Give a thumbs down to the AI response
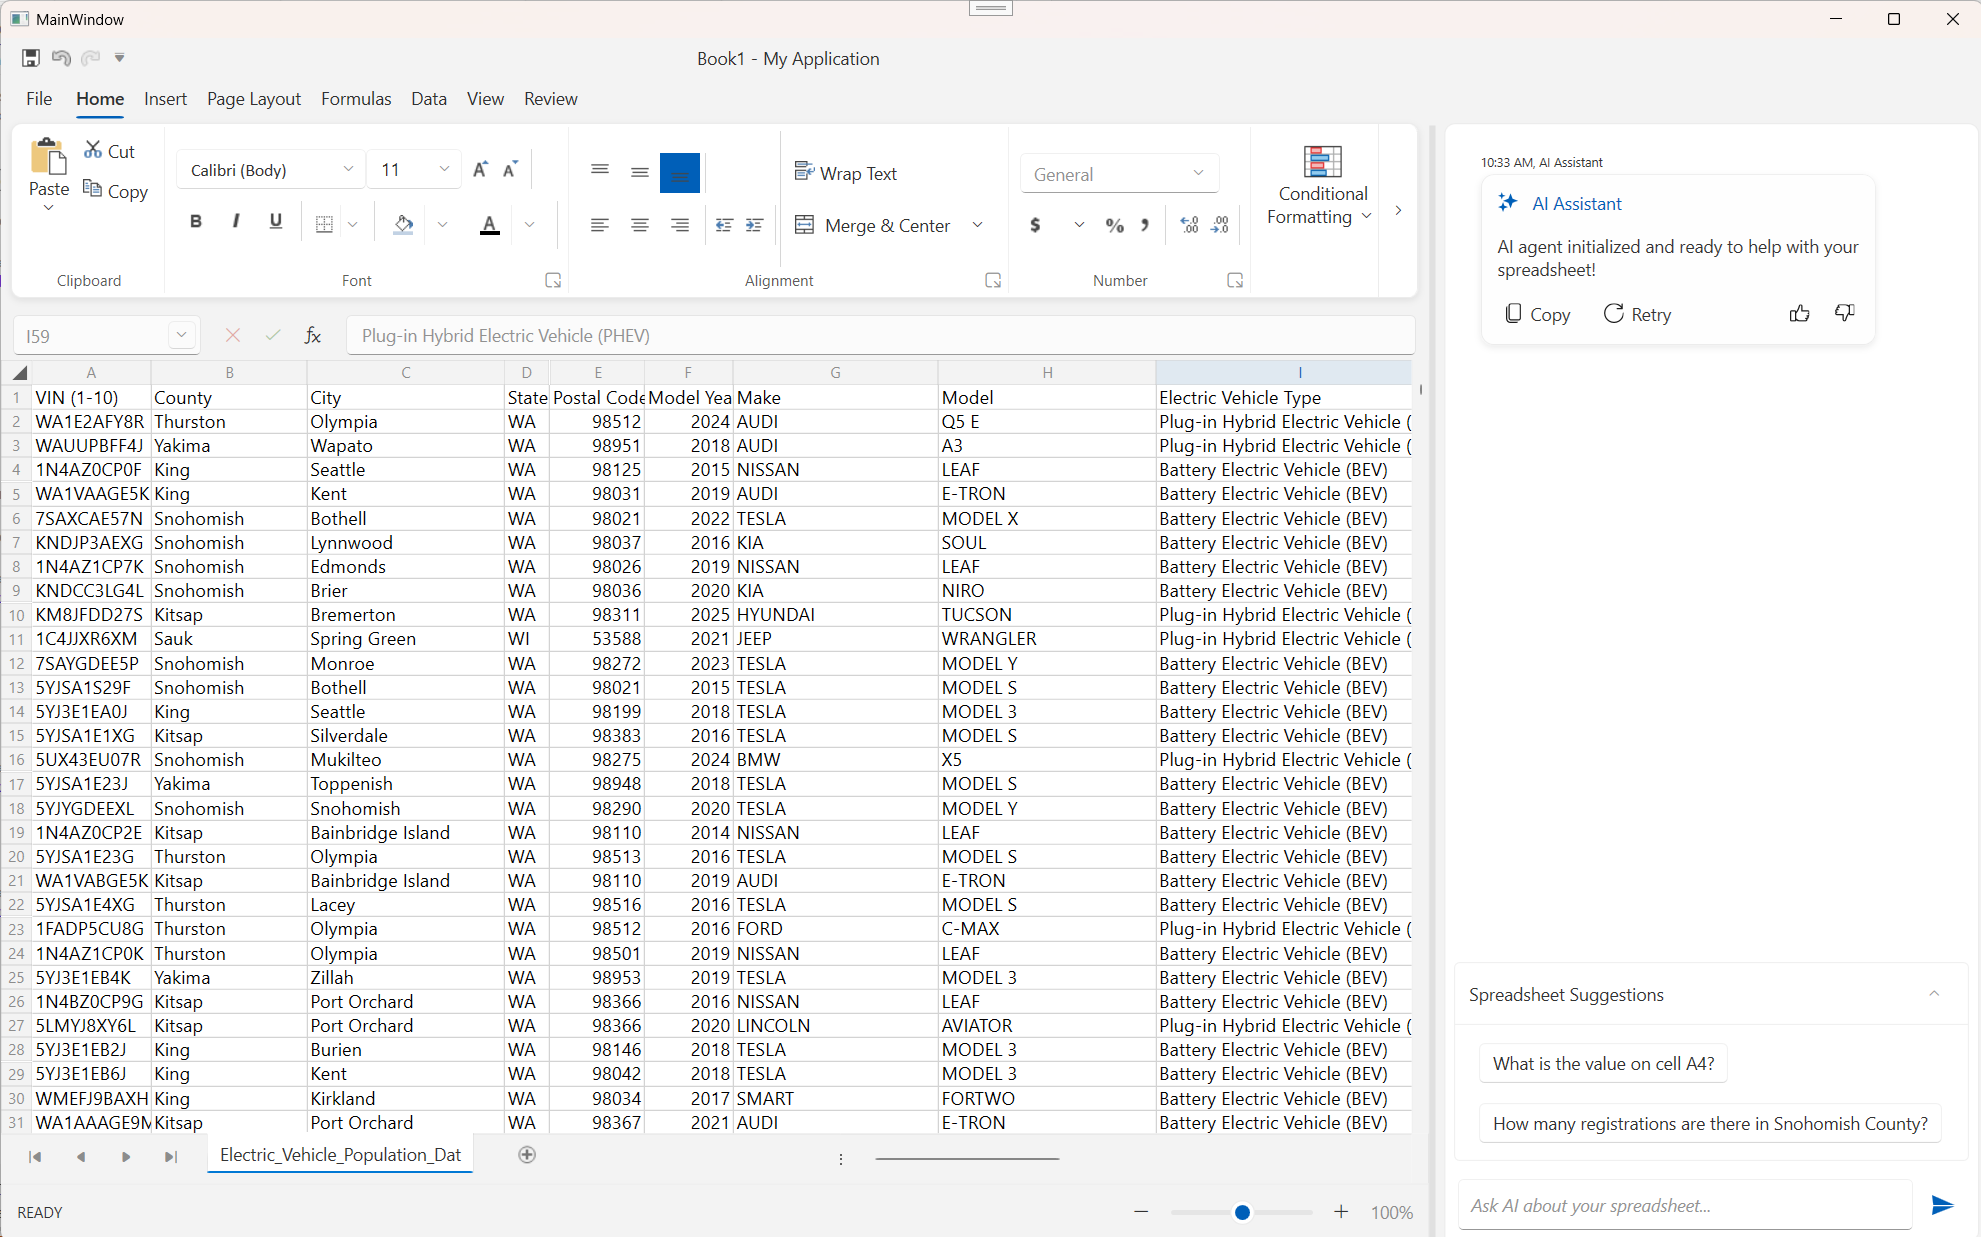Image resolution: width=1981 pixels, height=1237 pixels. [1844, 313]
